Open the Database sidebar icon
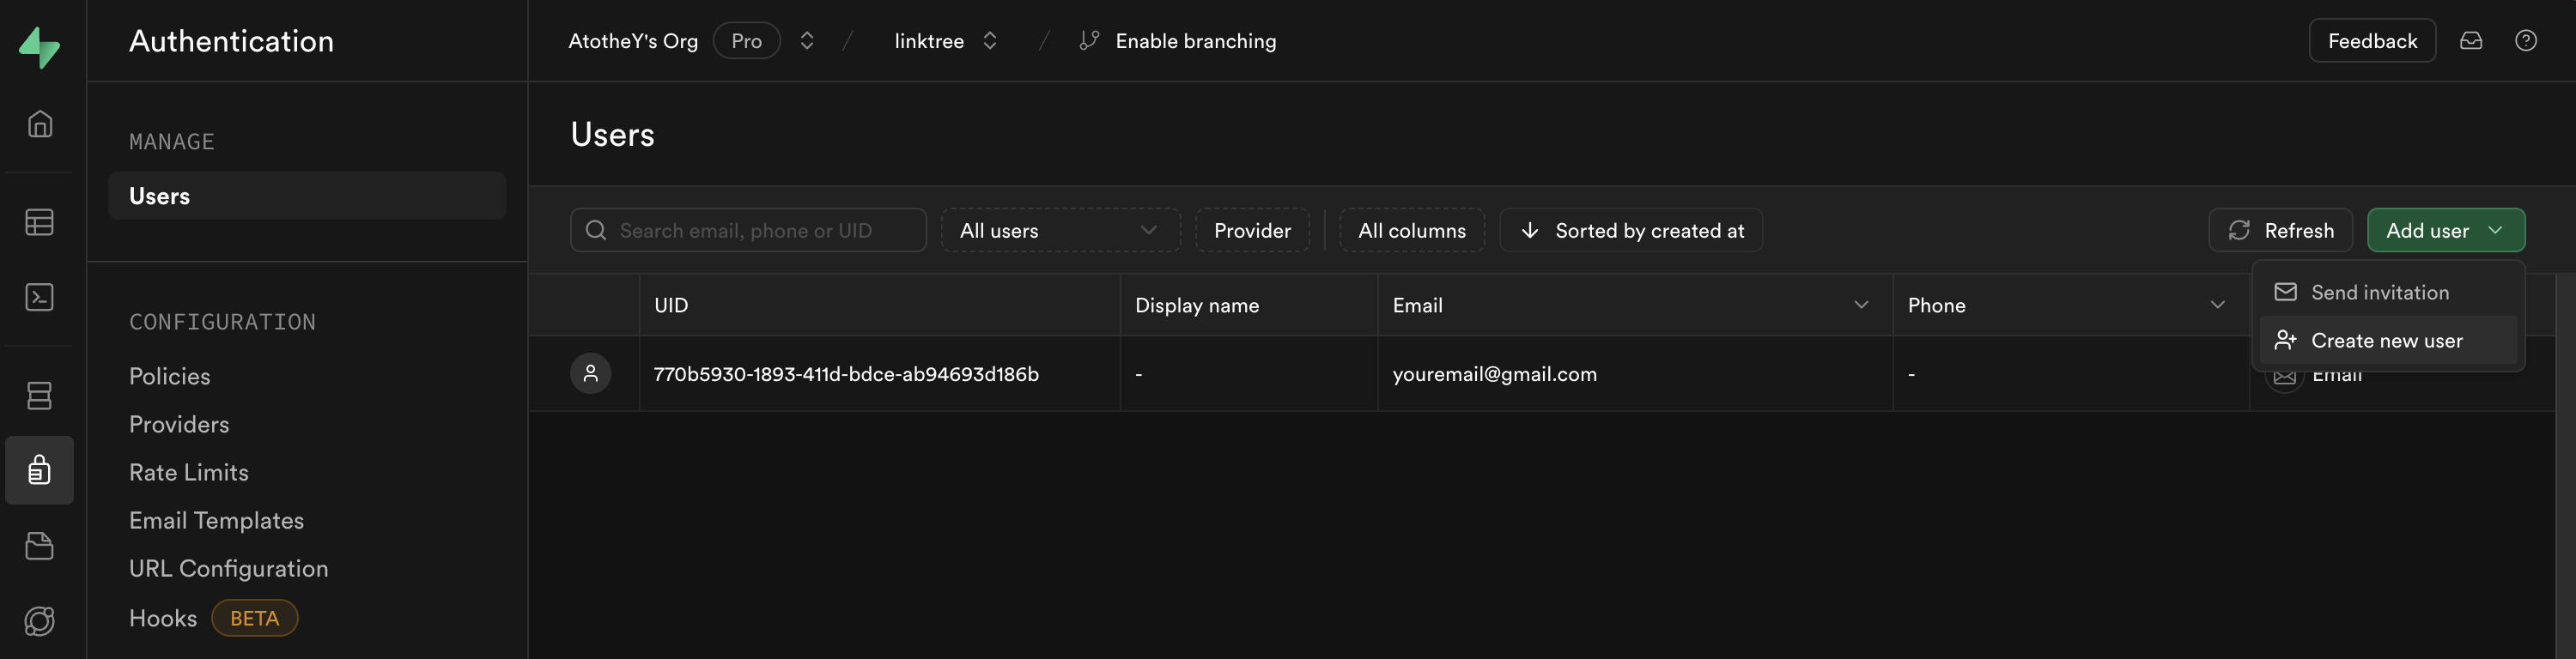Image resolution: width=2576 pixels, height=659 pixels. [39, 396]
